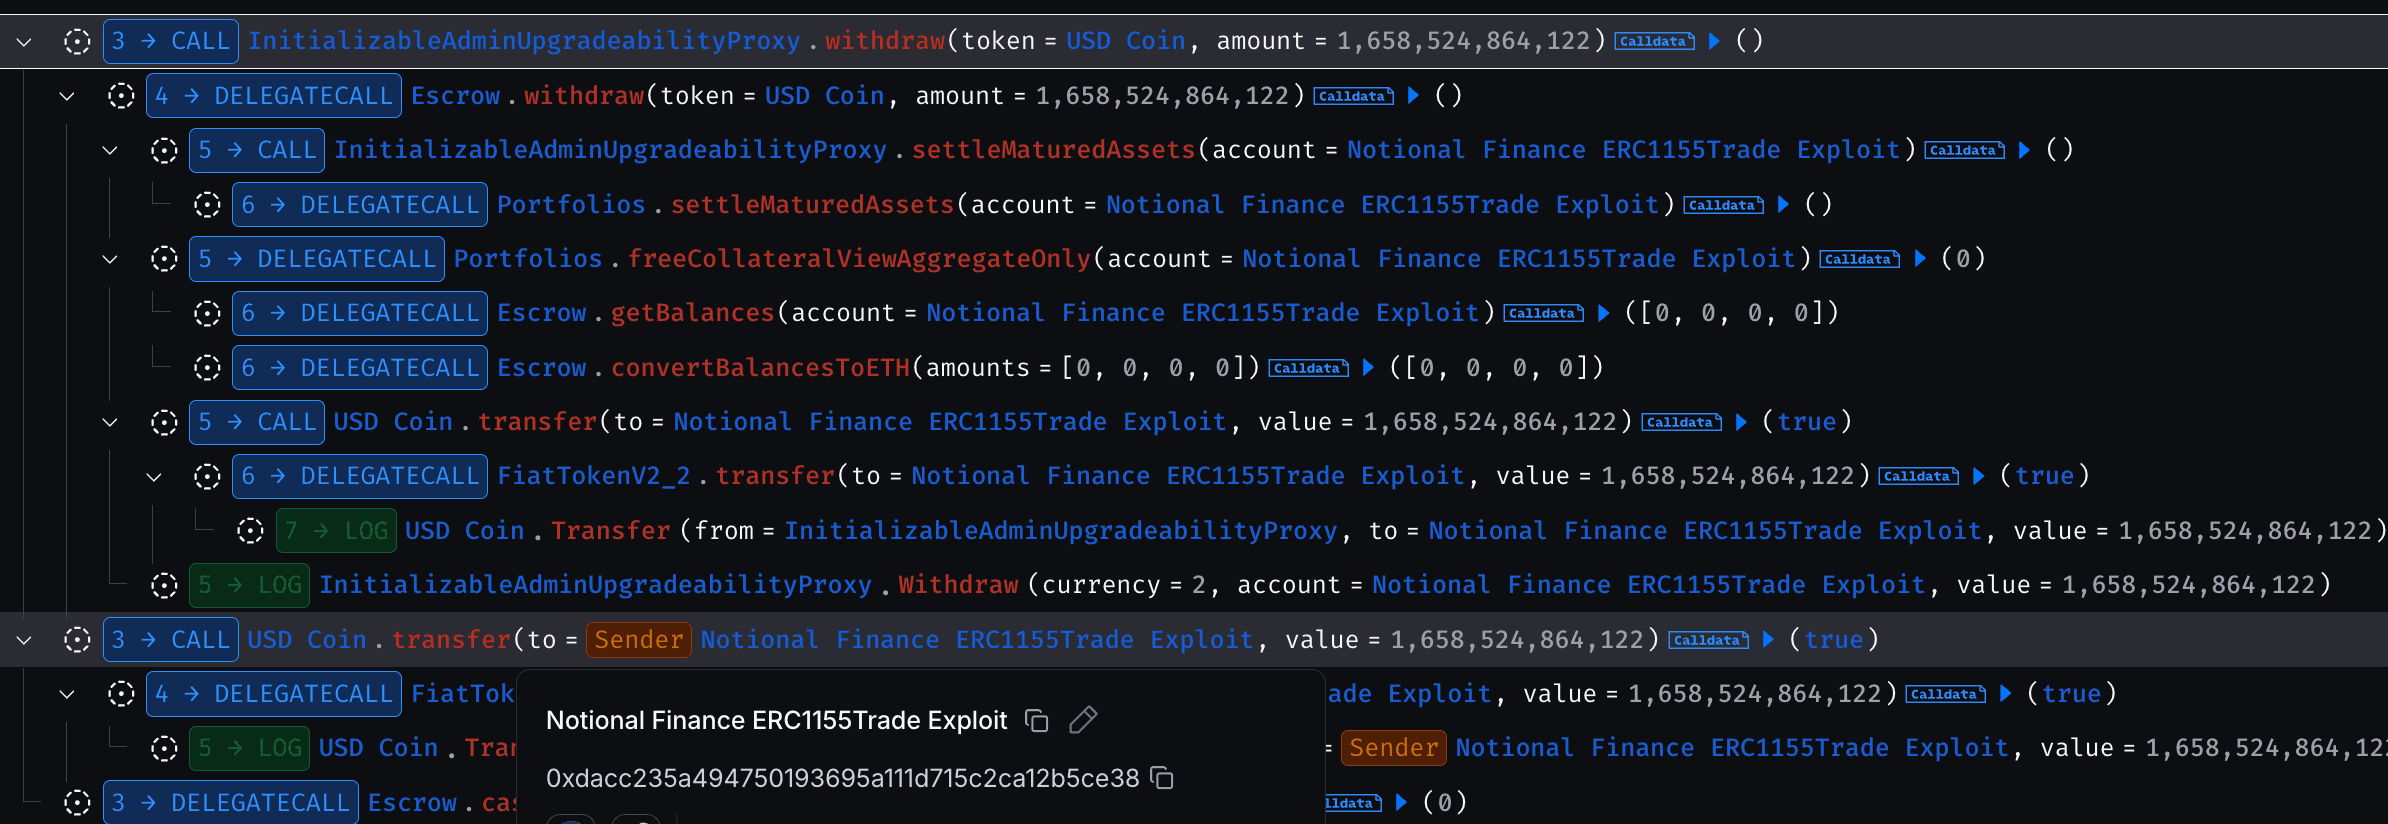Click target icon on the depth-4 DELEGATECALL FiatTok row

click(x=121, y=694)
